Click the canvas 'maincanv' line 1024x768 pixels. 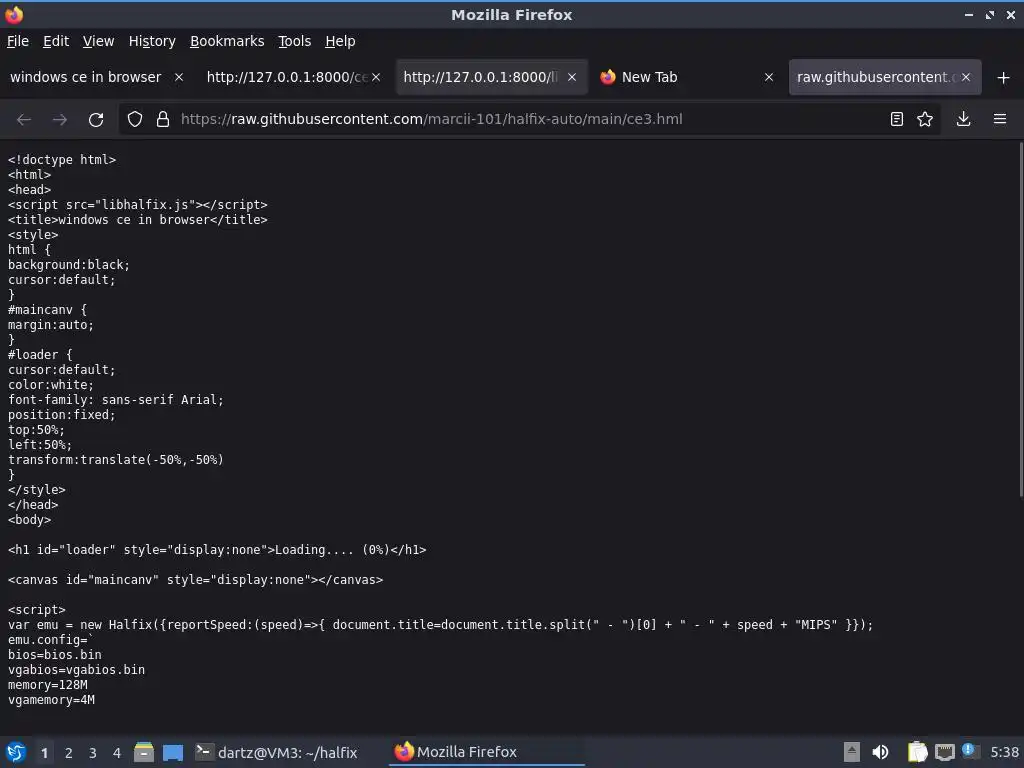[195, 580]
